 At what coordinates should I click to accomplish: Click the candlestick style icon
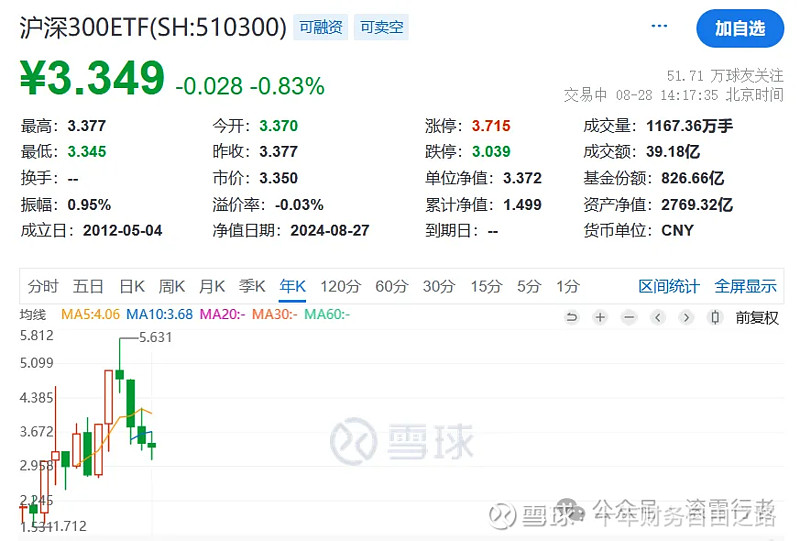click(x=715, y=317)
